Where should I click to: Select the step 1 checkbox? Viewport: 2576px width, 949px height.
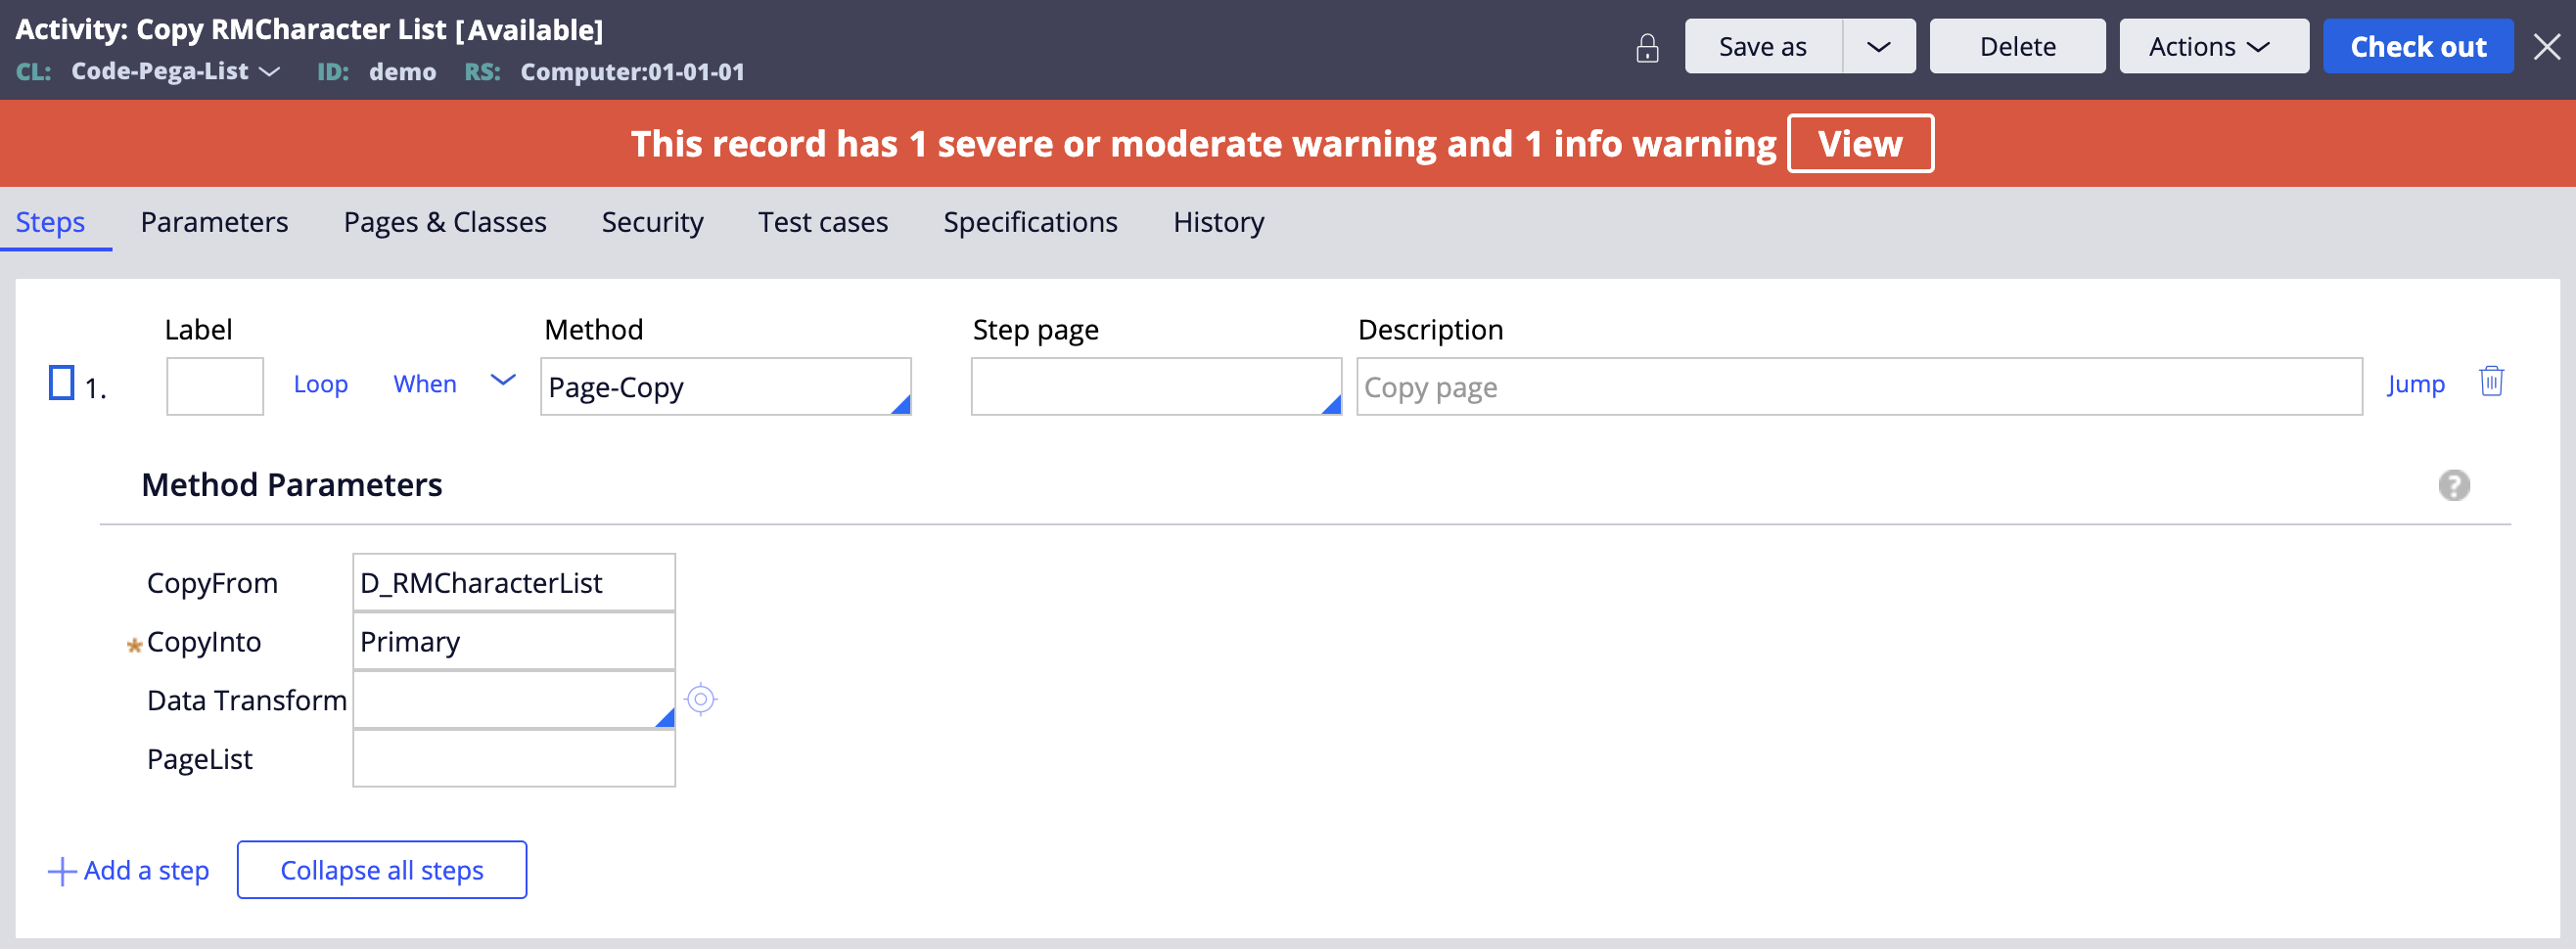coord(62,383)
